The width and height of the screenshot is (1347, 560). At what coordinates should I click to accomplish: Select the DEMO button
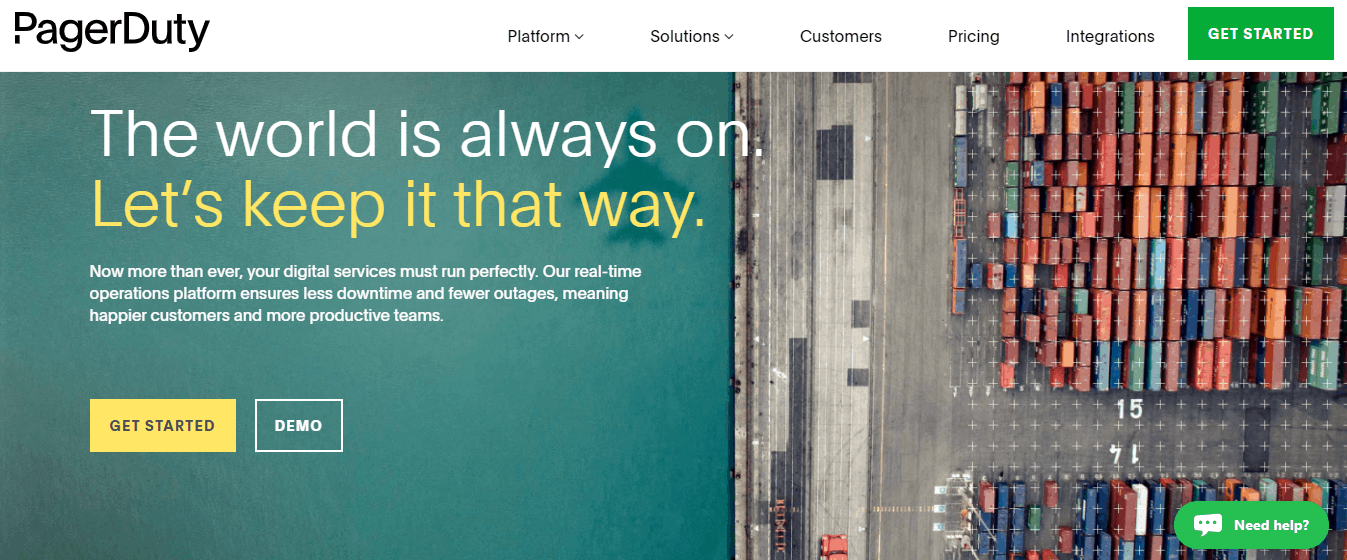coord(299,425)
